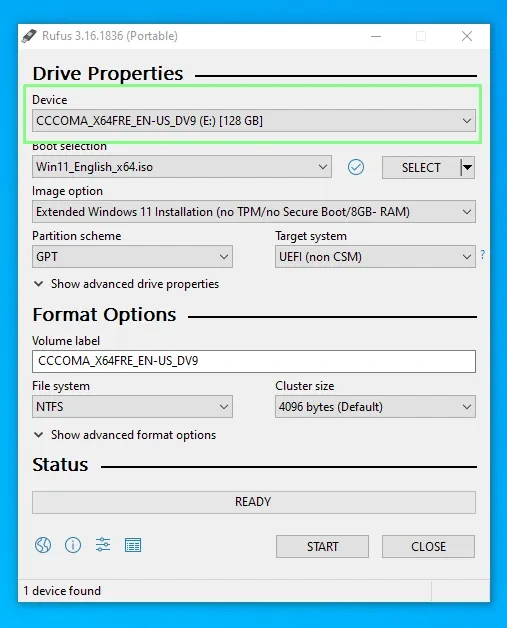Open the Device dropdown
The height and width of the screenshot is (628, 507).
click(254, 121)
